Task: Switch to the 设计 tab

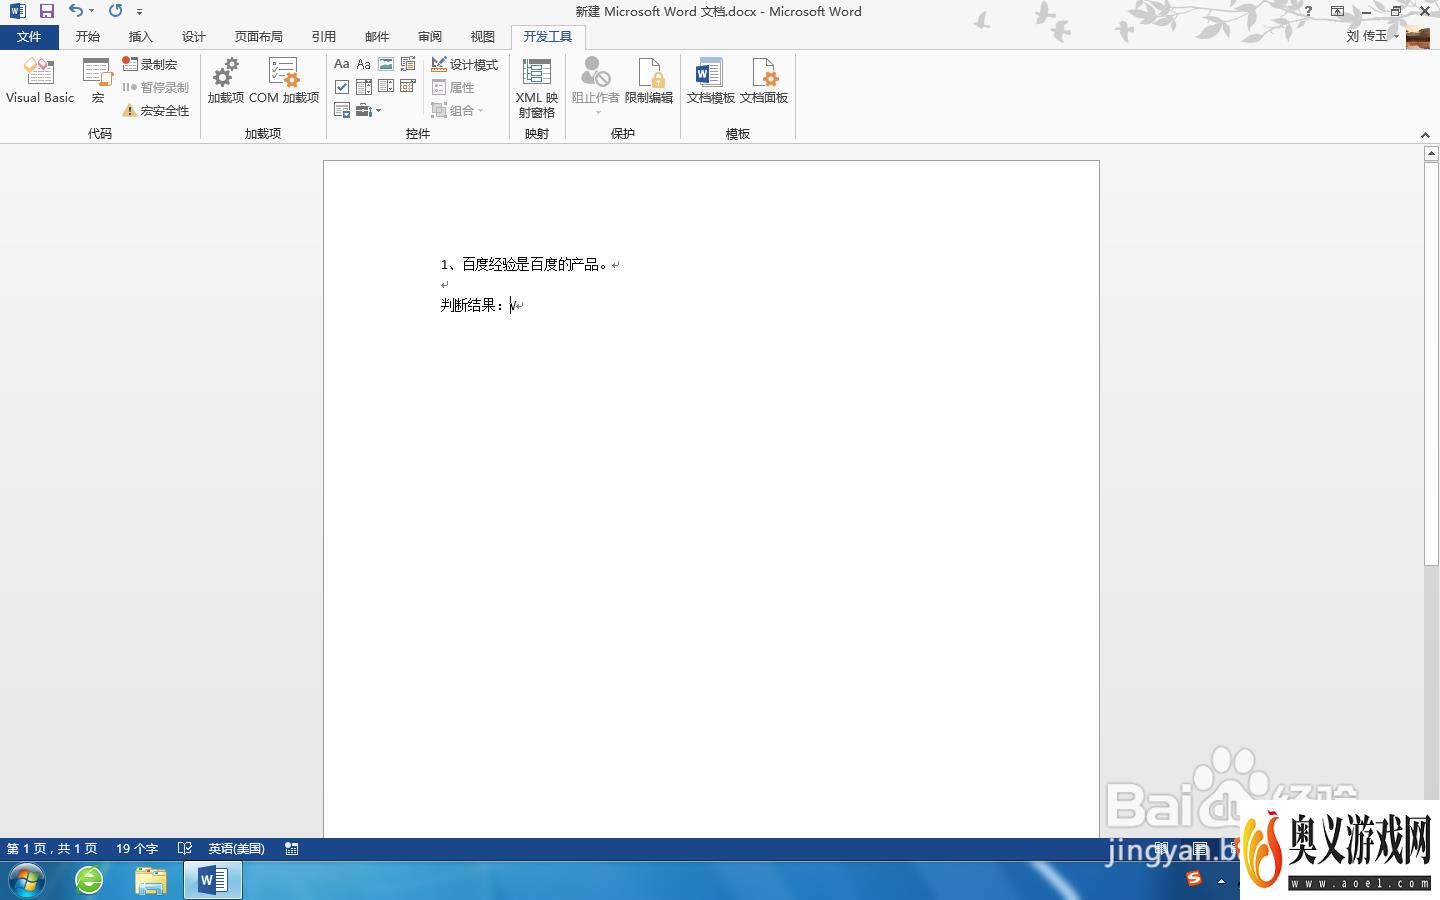Action: coord(194,37)
